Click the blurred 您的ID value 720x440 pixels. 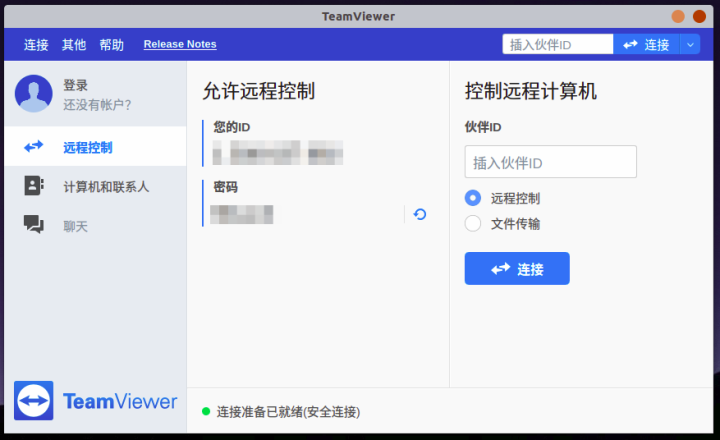click(278, 152)
